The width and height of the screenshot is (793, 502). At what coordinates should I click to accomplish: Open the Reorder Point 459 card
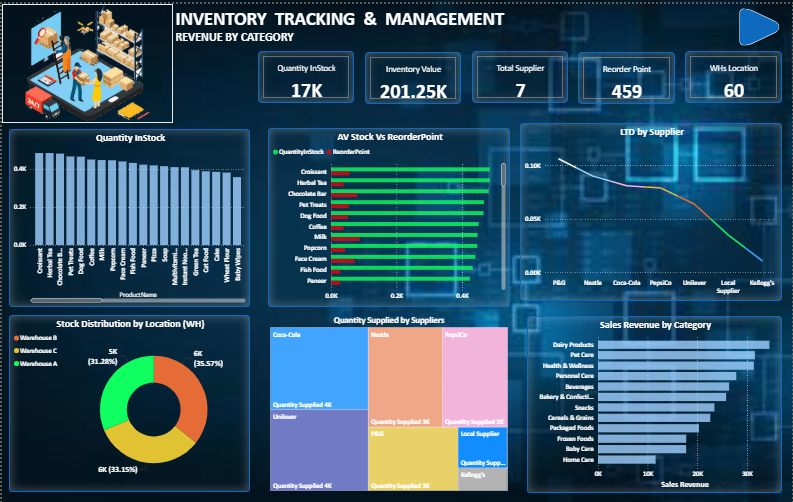[x=627, y=79]
